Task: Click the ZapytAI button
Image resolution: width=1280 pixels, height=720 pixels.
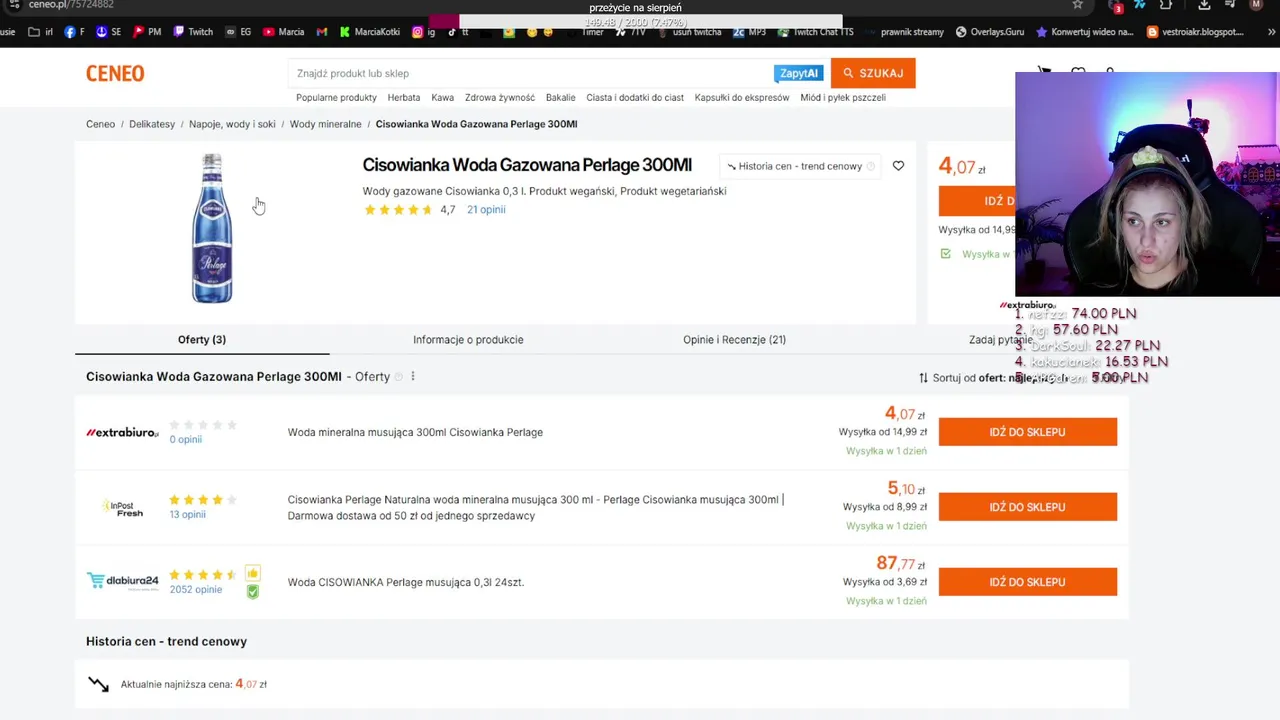Action: coord(799,73)
